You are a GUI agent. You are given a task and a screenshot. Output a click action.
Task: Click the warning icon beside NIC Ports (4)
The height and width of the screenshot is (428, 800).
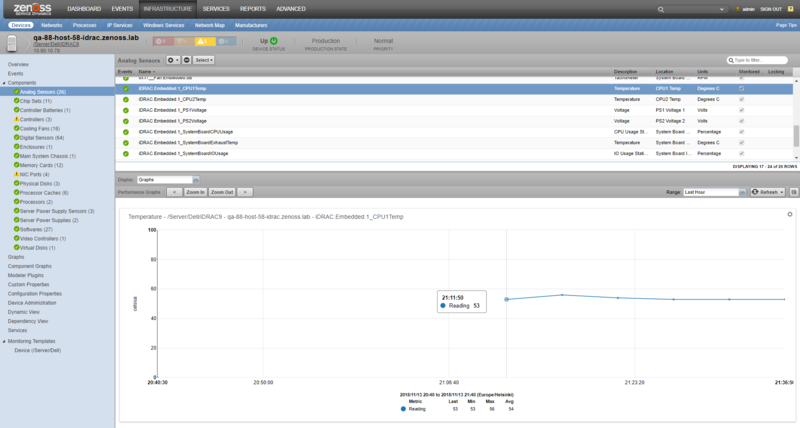pyautogui.click(x=16, y=174)
